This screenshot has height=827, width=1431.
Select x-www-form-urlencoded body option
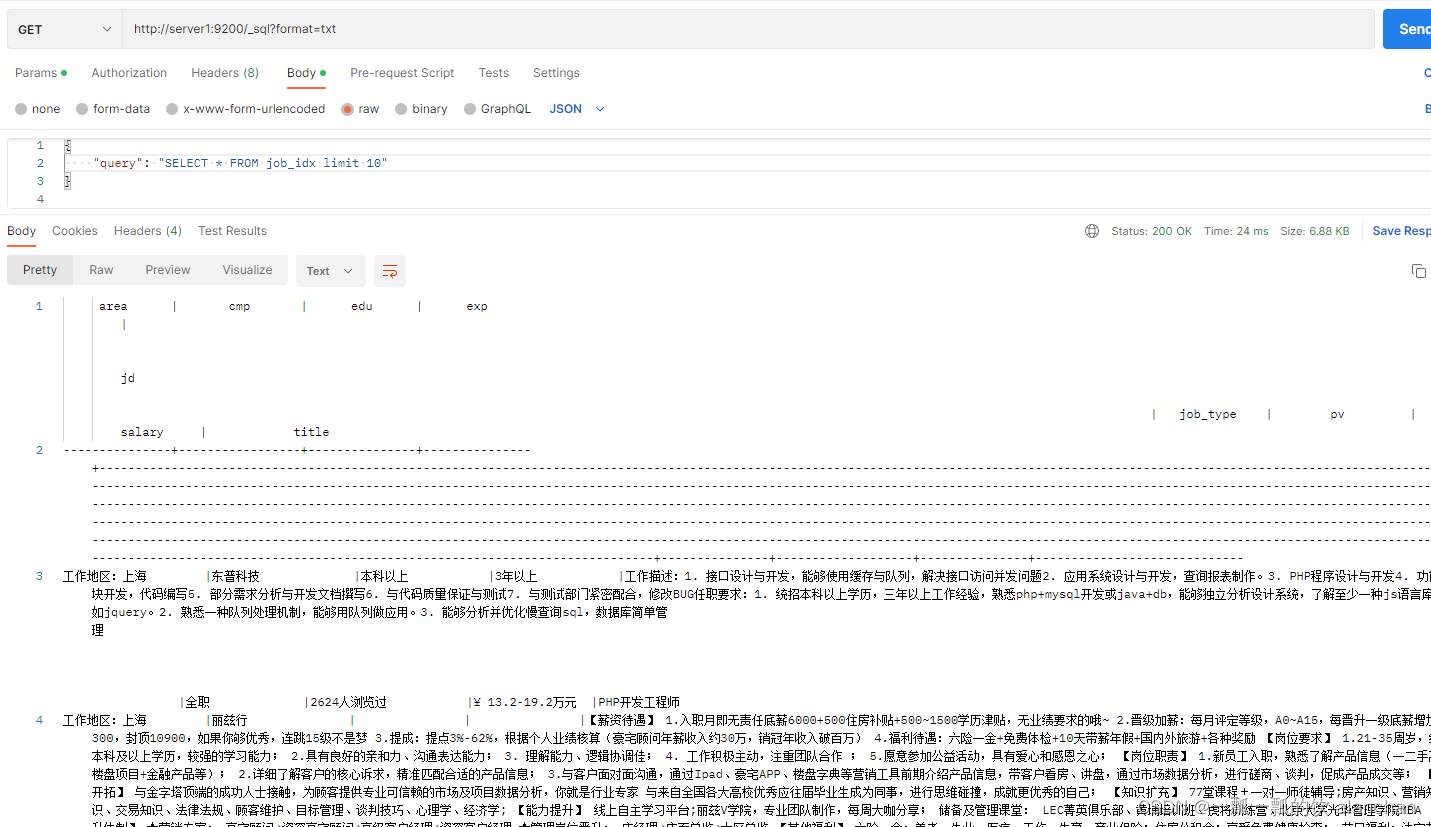[246, 109]
